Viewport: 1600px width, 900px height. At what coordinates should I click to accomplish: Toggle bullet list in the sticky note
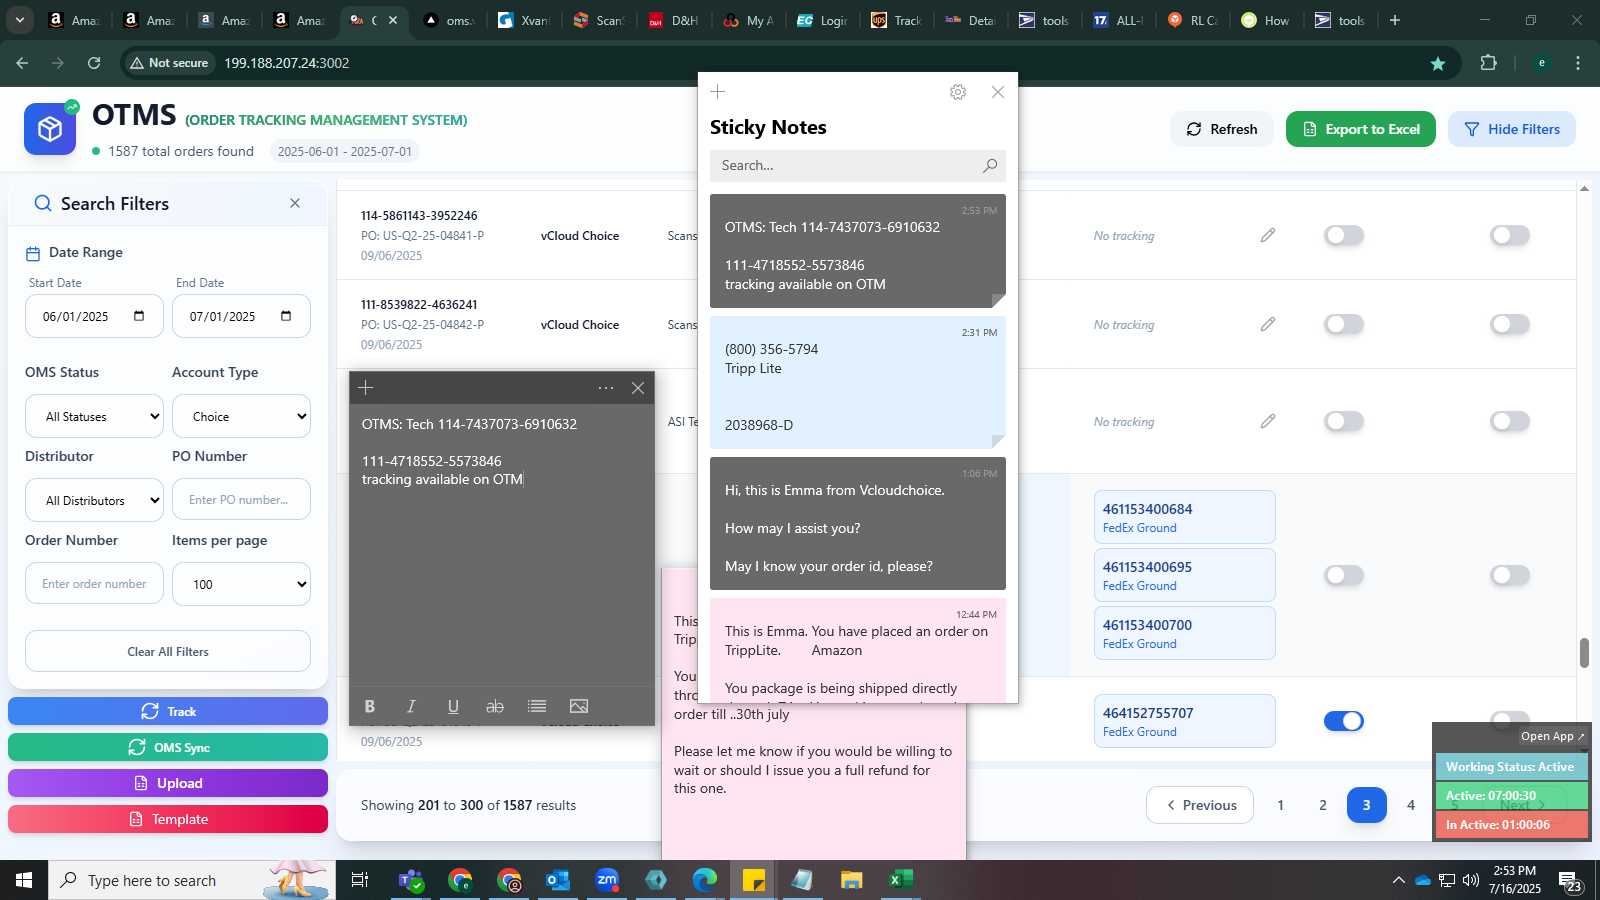(x=537, y=706)
